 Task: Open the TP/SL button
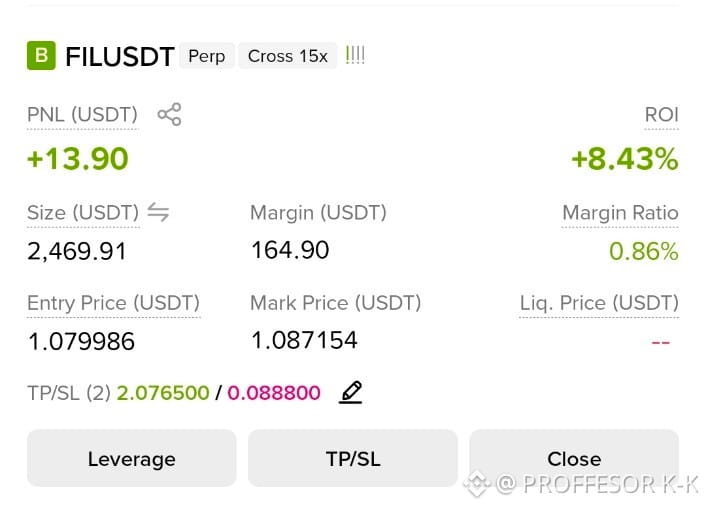click(353, 459)
